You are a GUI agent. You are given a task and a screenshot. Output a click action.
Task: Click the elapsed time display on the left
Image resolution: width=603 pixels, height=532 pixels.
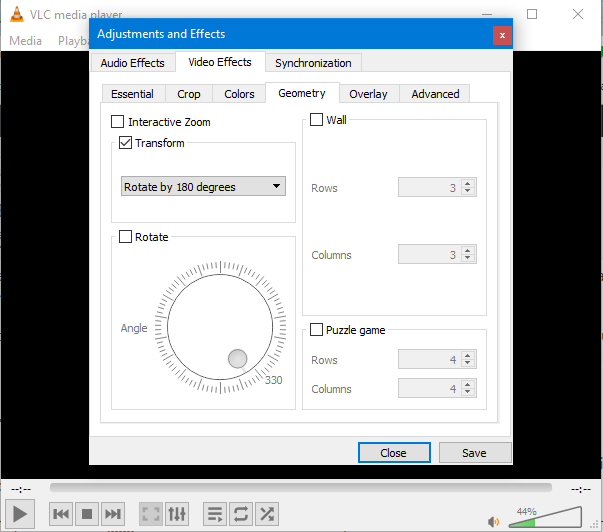click(21, 489)
